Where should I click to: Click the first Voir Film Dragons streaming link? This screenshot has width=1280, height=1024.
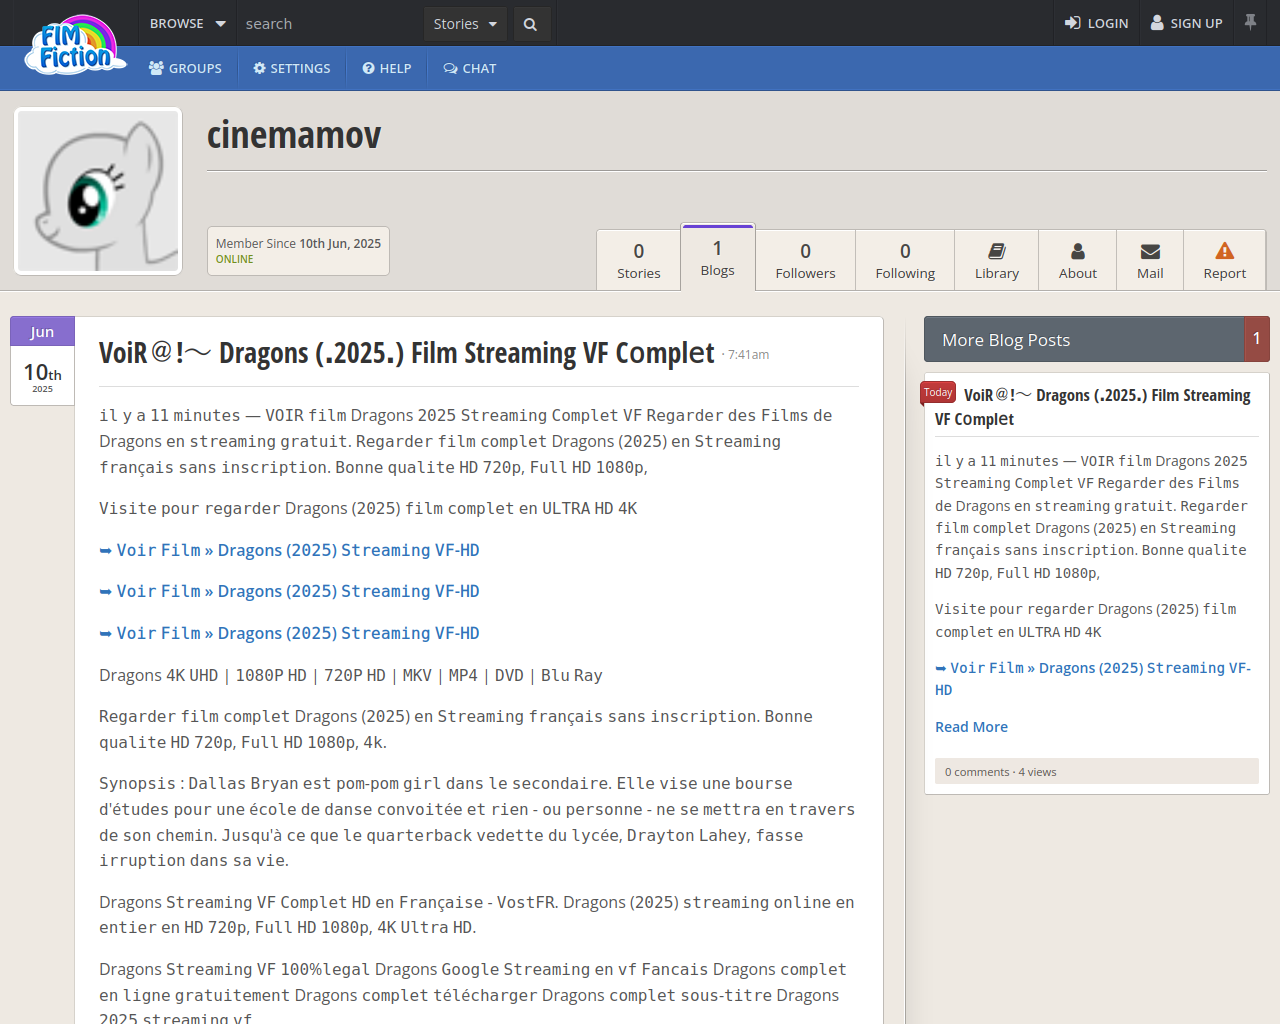click(x=289, y=550)
